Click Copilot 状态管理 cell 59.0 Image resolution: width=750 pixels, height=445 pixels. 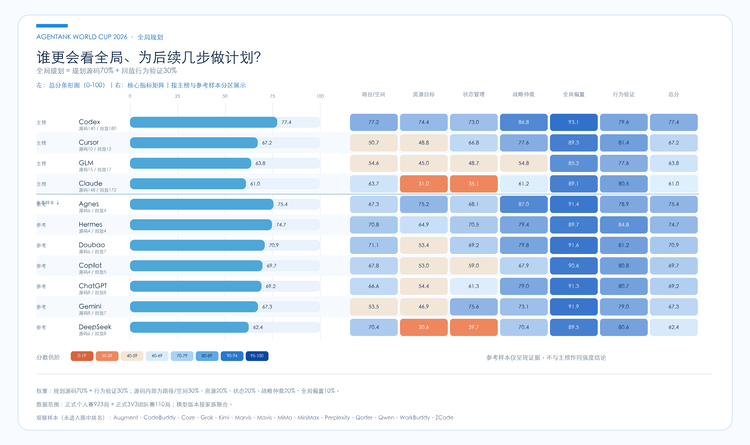coord(474,266)
